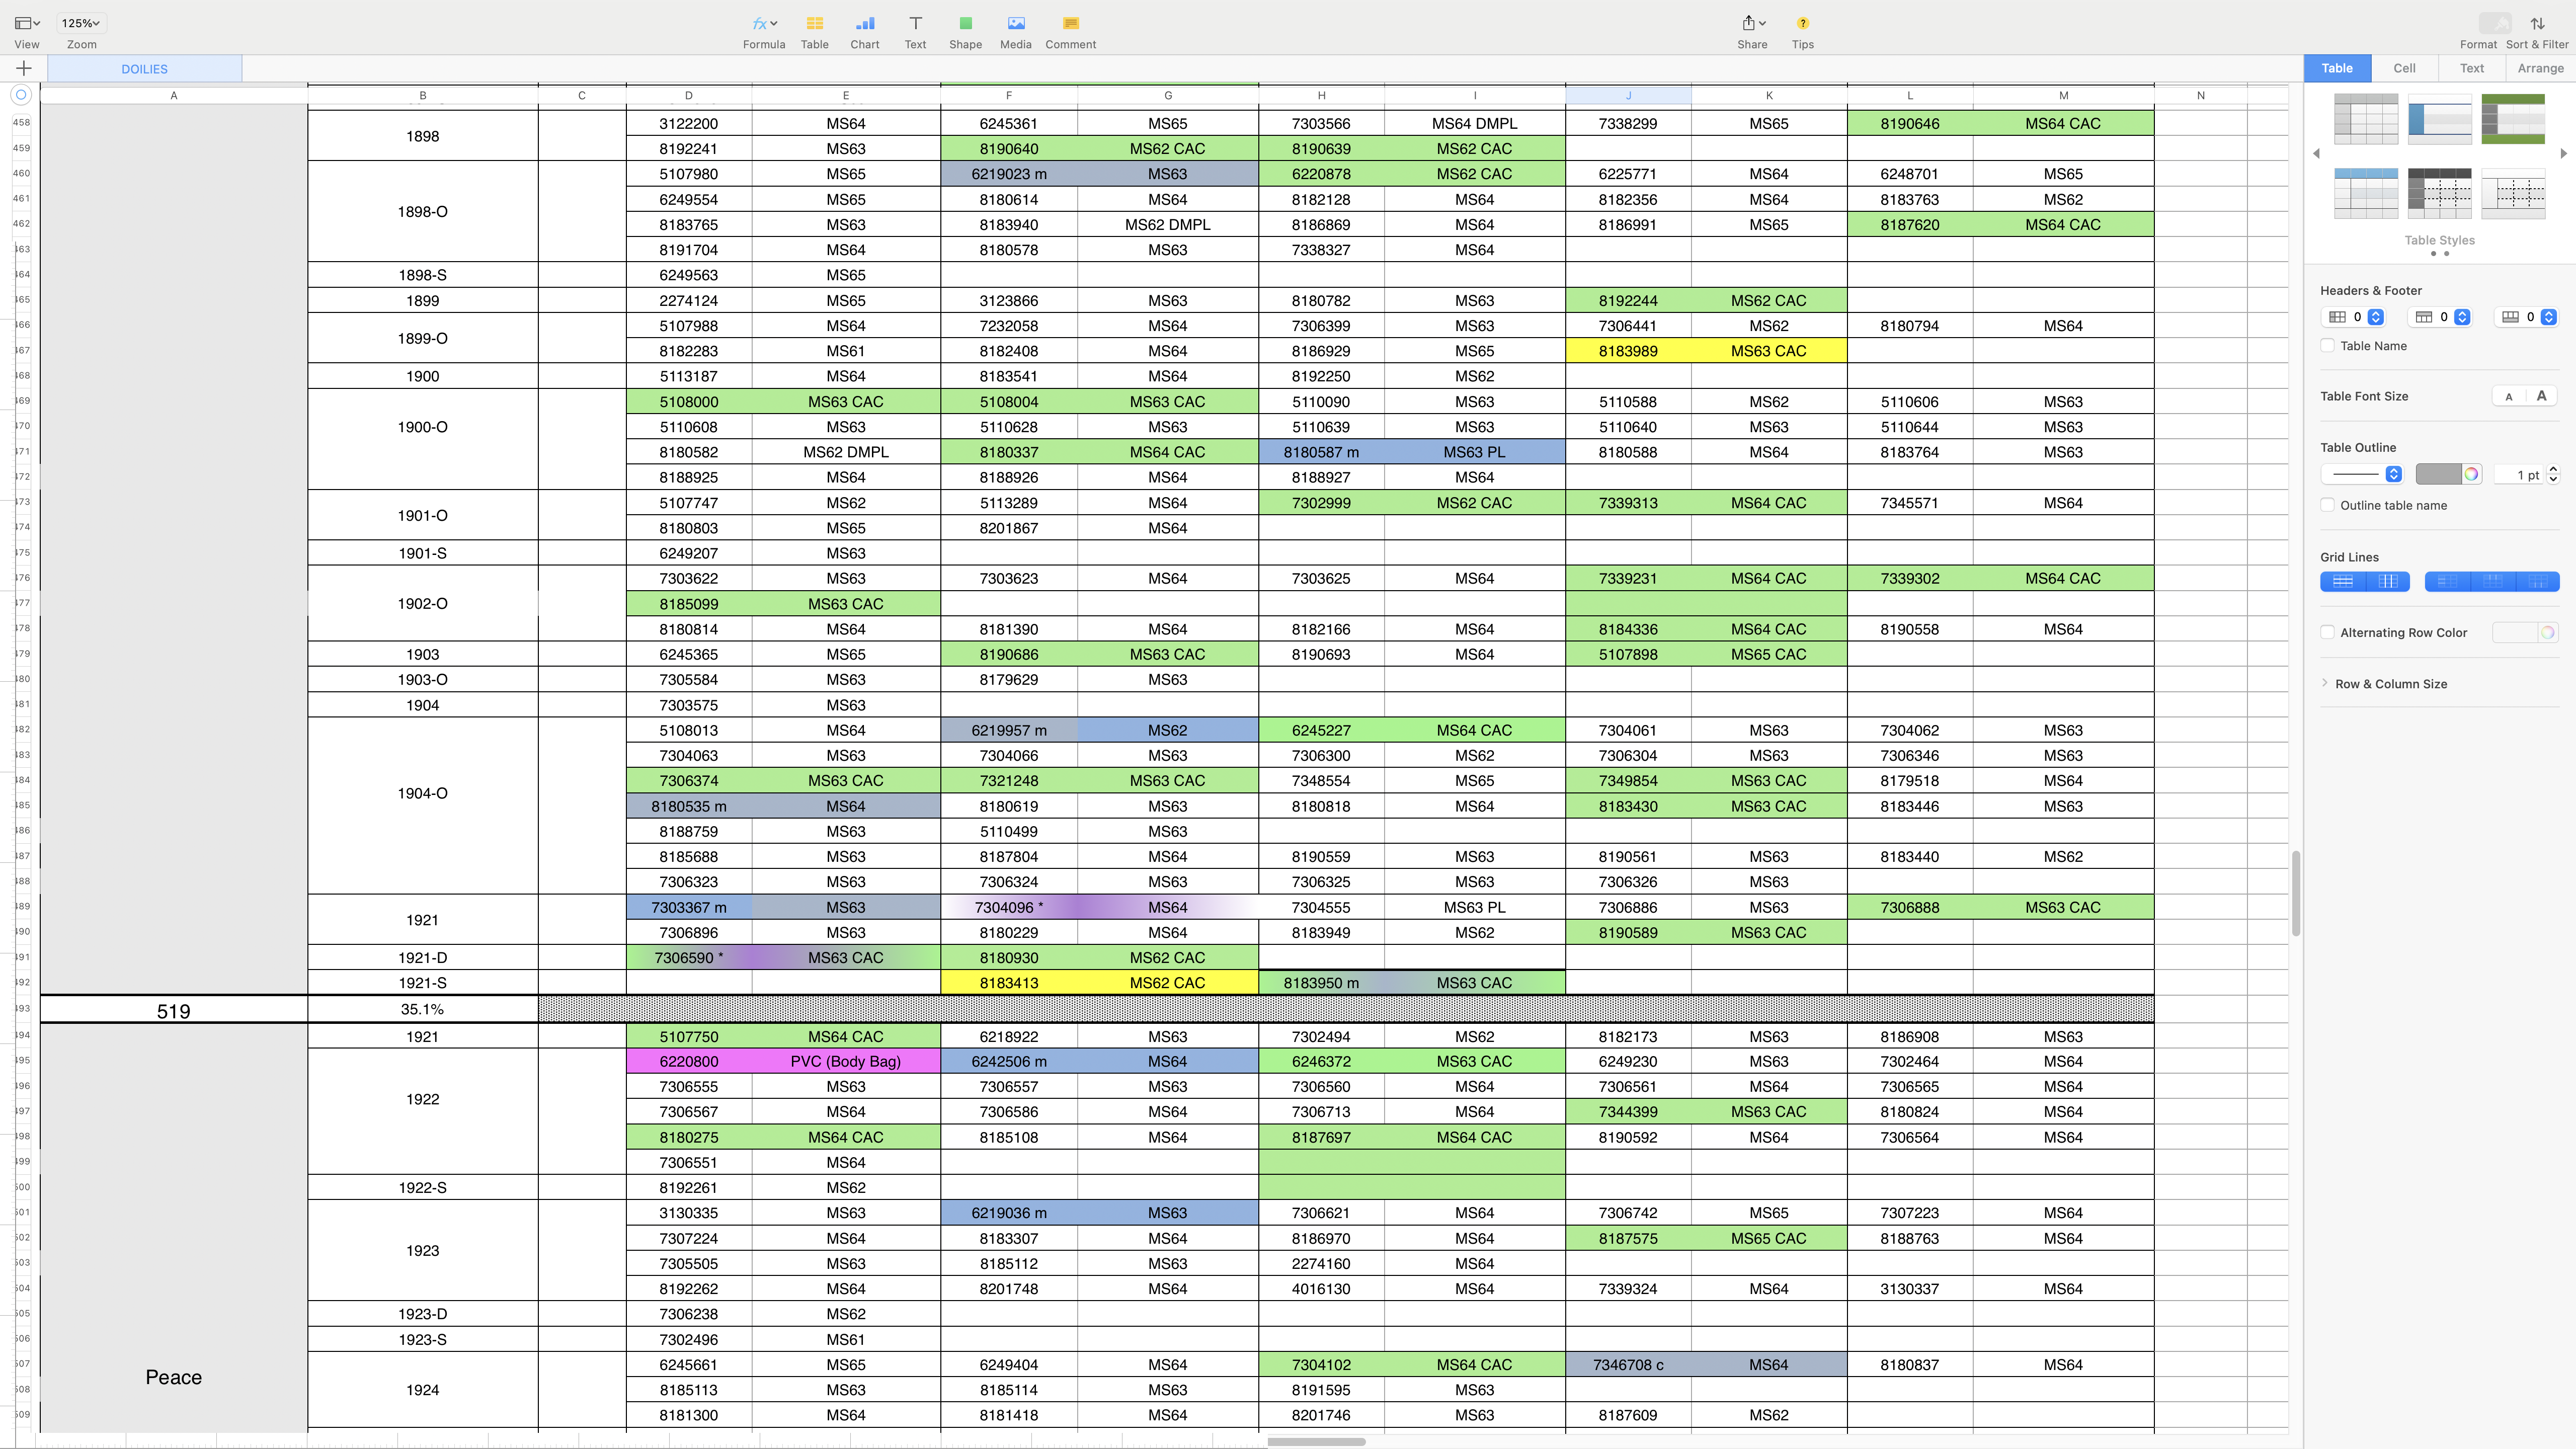Toggle Alternating Row Color checkbox

(2328, 632)
